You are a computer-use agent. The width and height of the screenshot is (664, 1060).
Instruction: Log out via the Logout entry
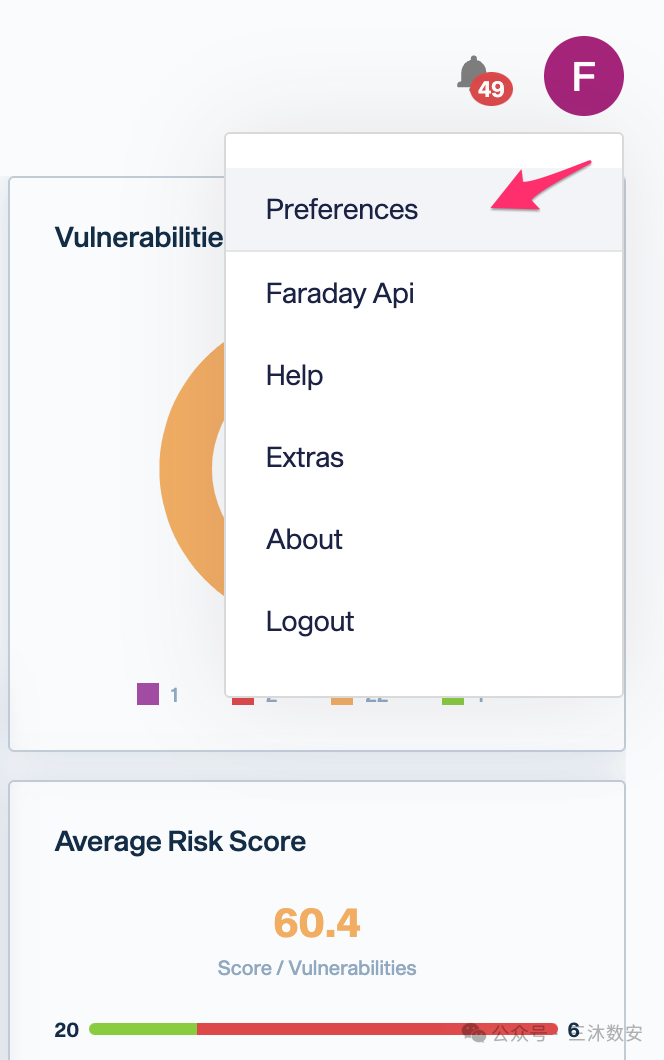310,621
